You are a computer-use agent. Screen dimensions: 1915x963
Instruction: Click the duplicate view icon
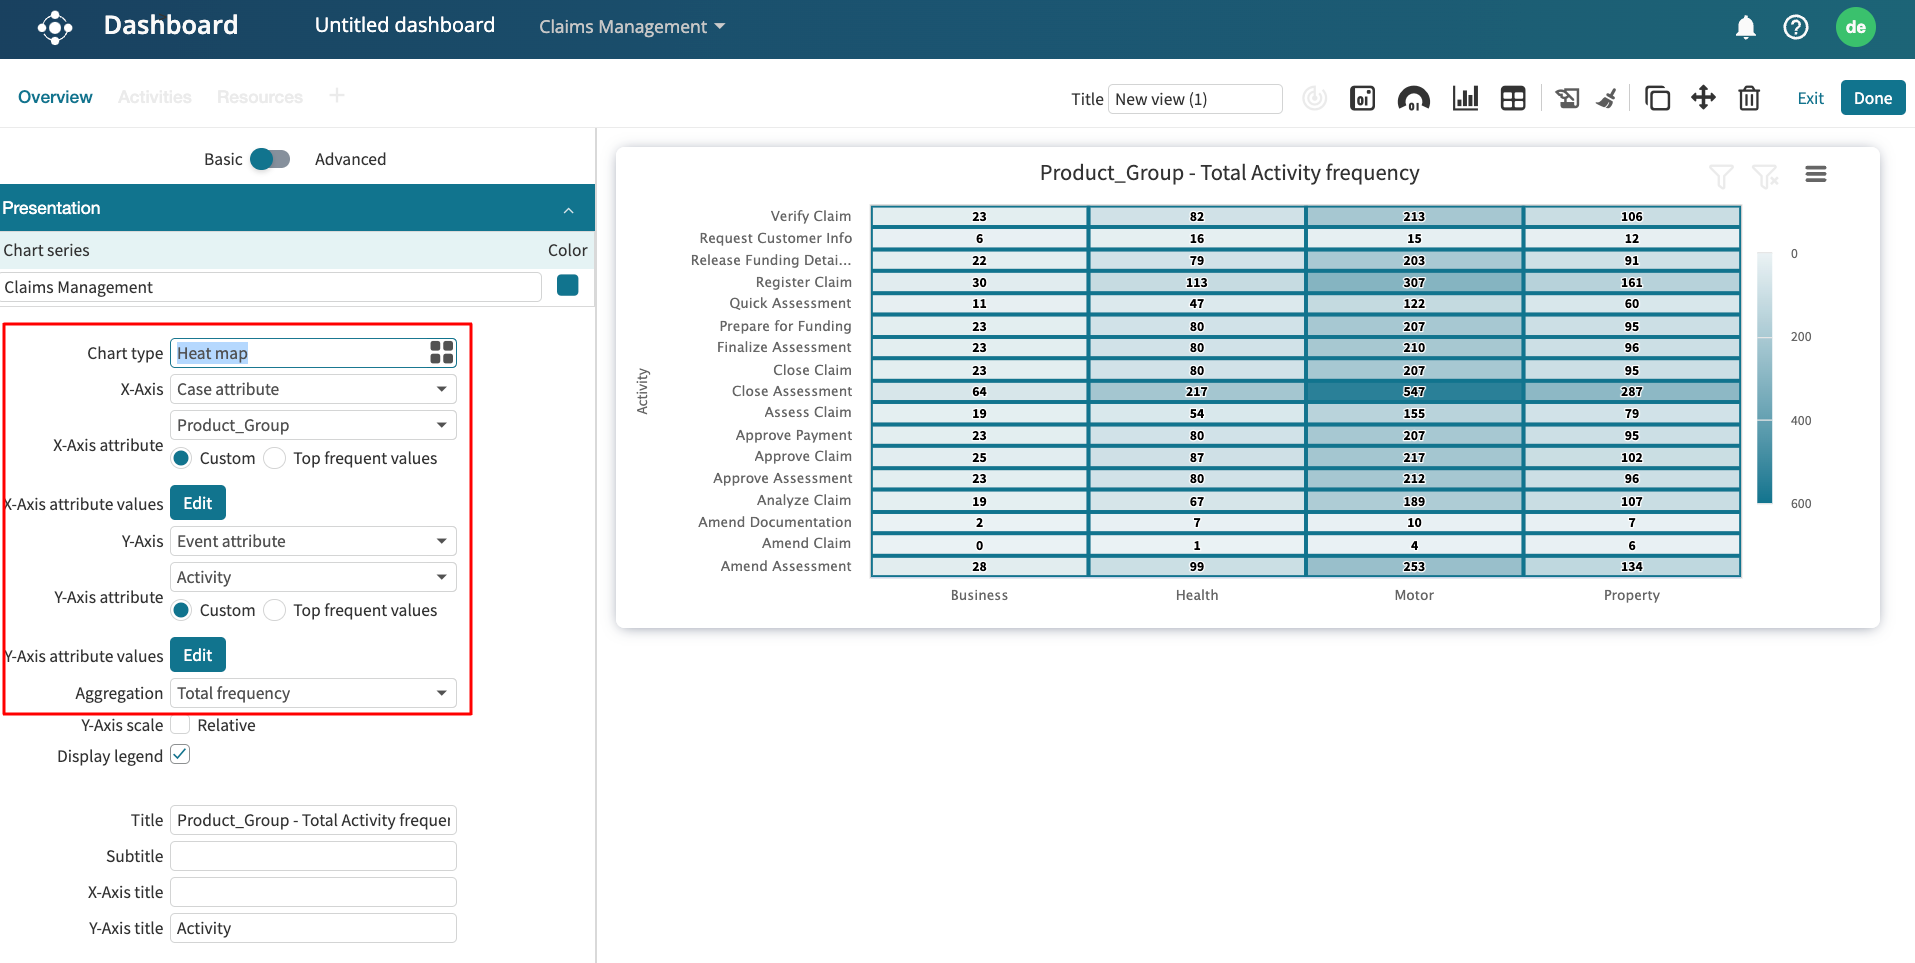coord(1657,98)
